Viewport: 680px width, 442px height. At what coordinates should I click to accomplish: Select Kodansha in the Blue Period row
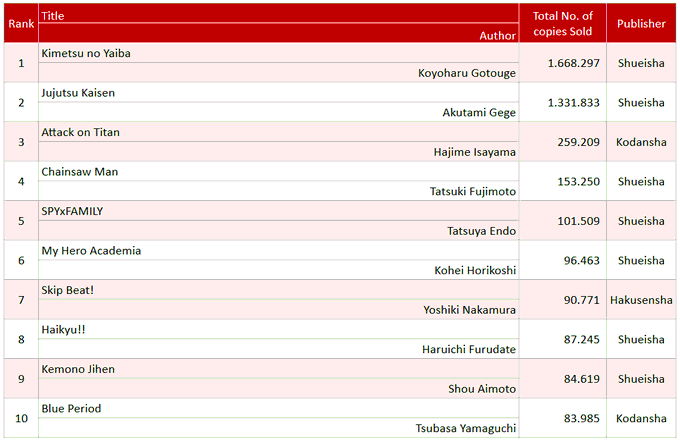coord(641,419)
